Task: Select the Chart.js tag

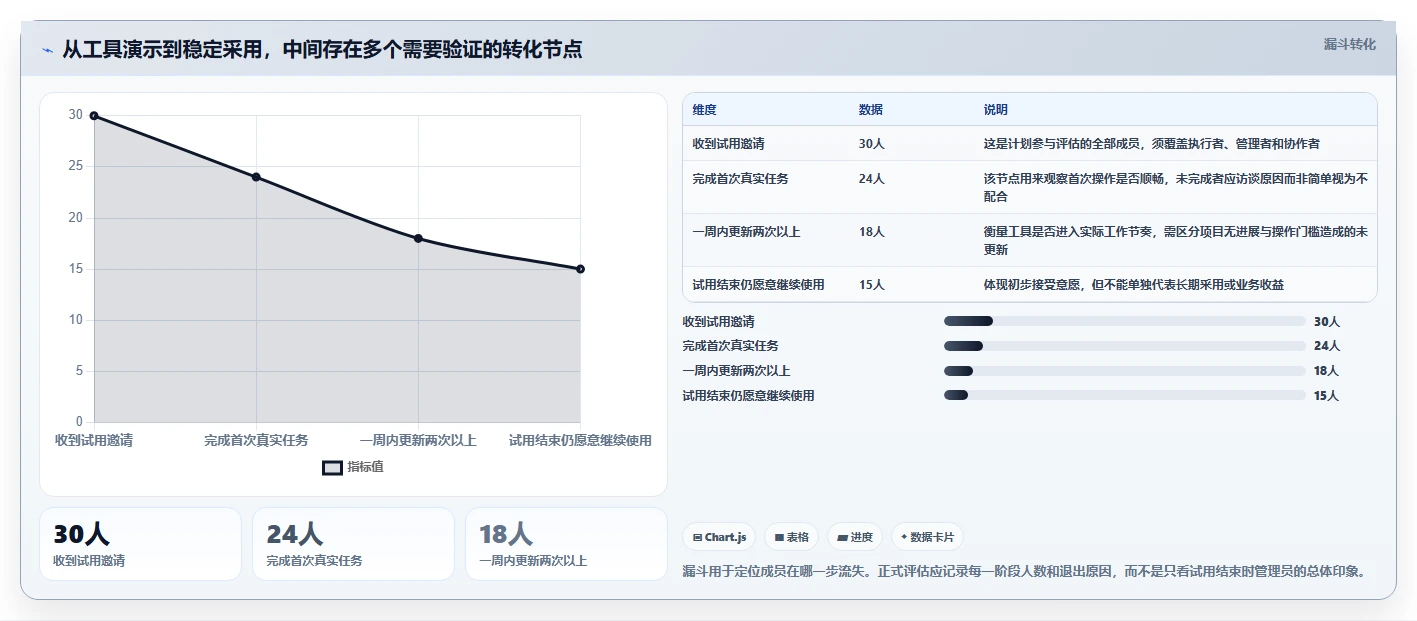Action: pos(719,537)
